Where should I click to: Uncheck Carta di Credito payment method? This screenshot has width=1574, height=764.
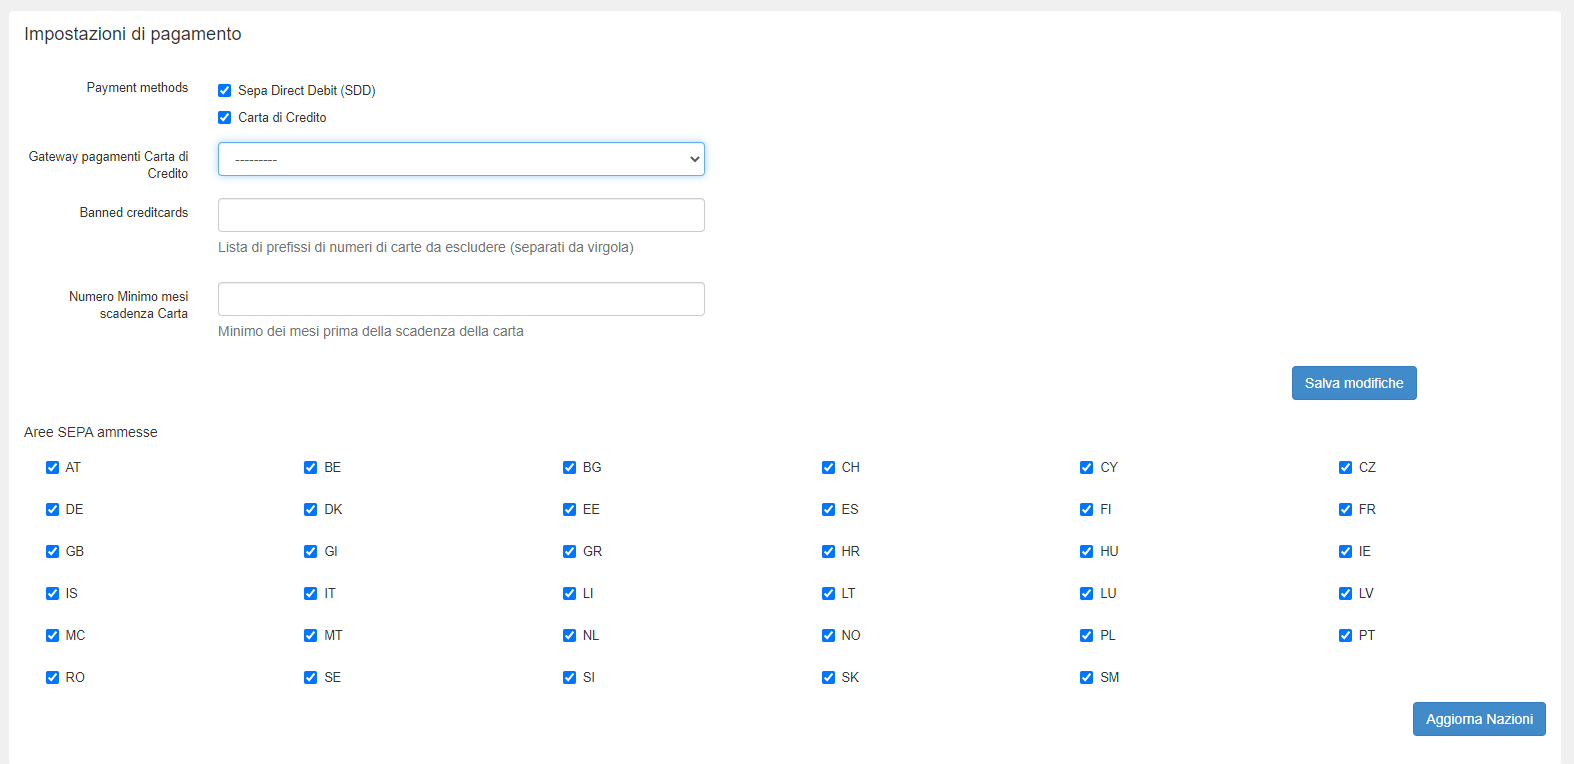click(224, 118)
